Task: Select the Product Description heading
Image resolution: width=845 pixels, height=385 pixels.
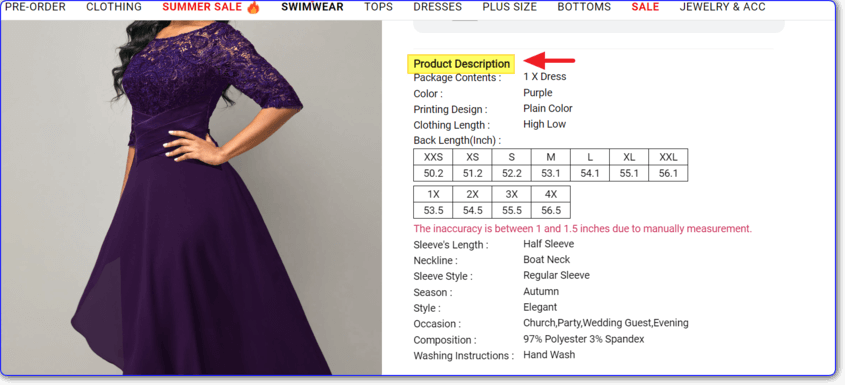Action: (x=462, y=64)
